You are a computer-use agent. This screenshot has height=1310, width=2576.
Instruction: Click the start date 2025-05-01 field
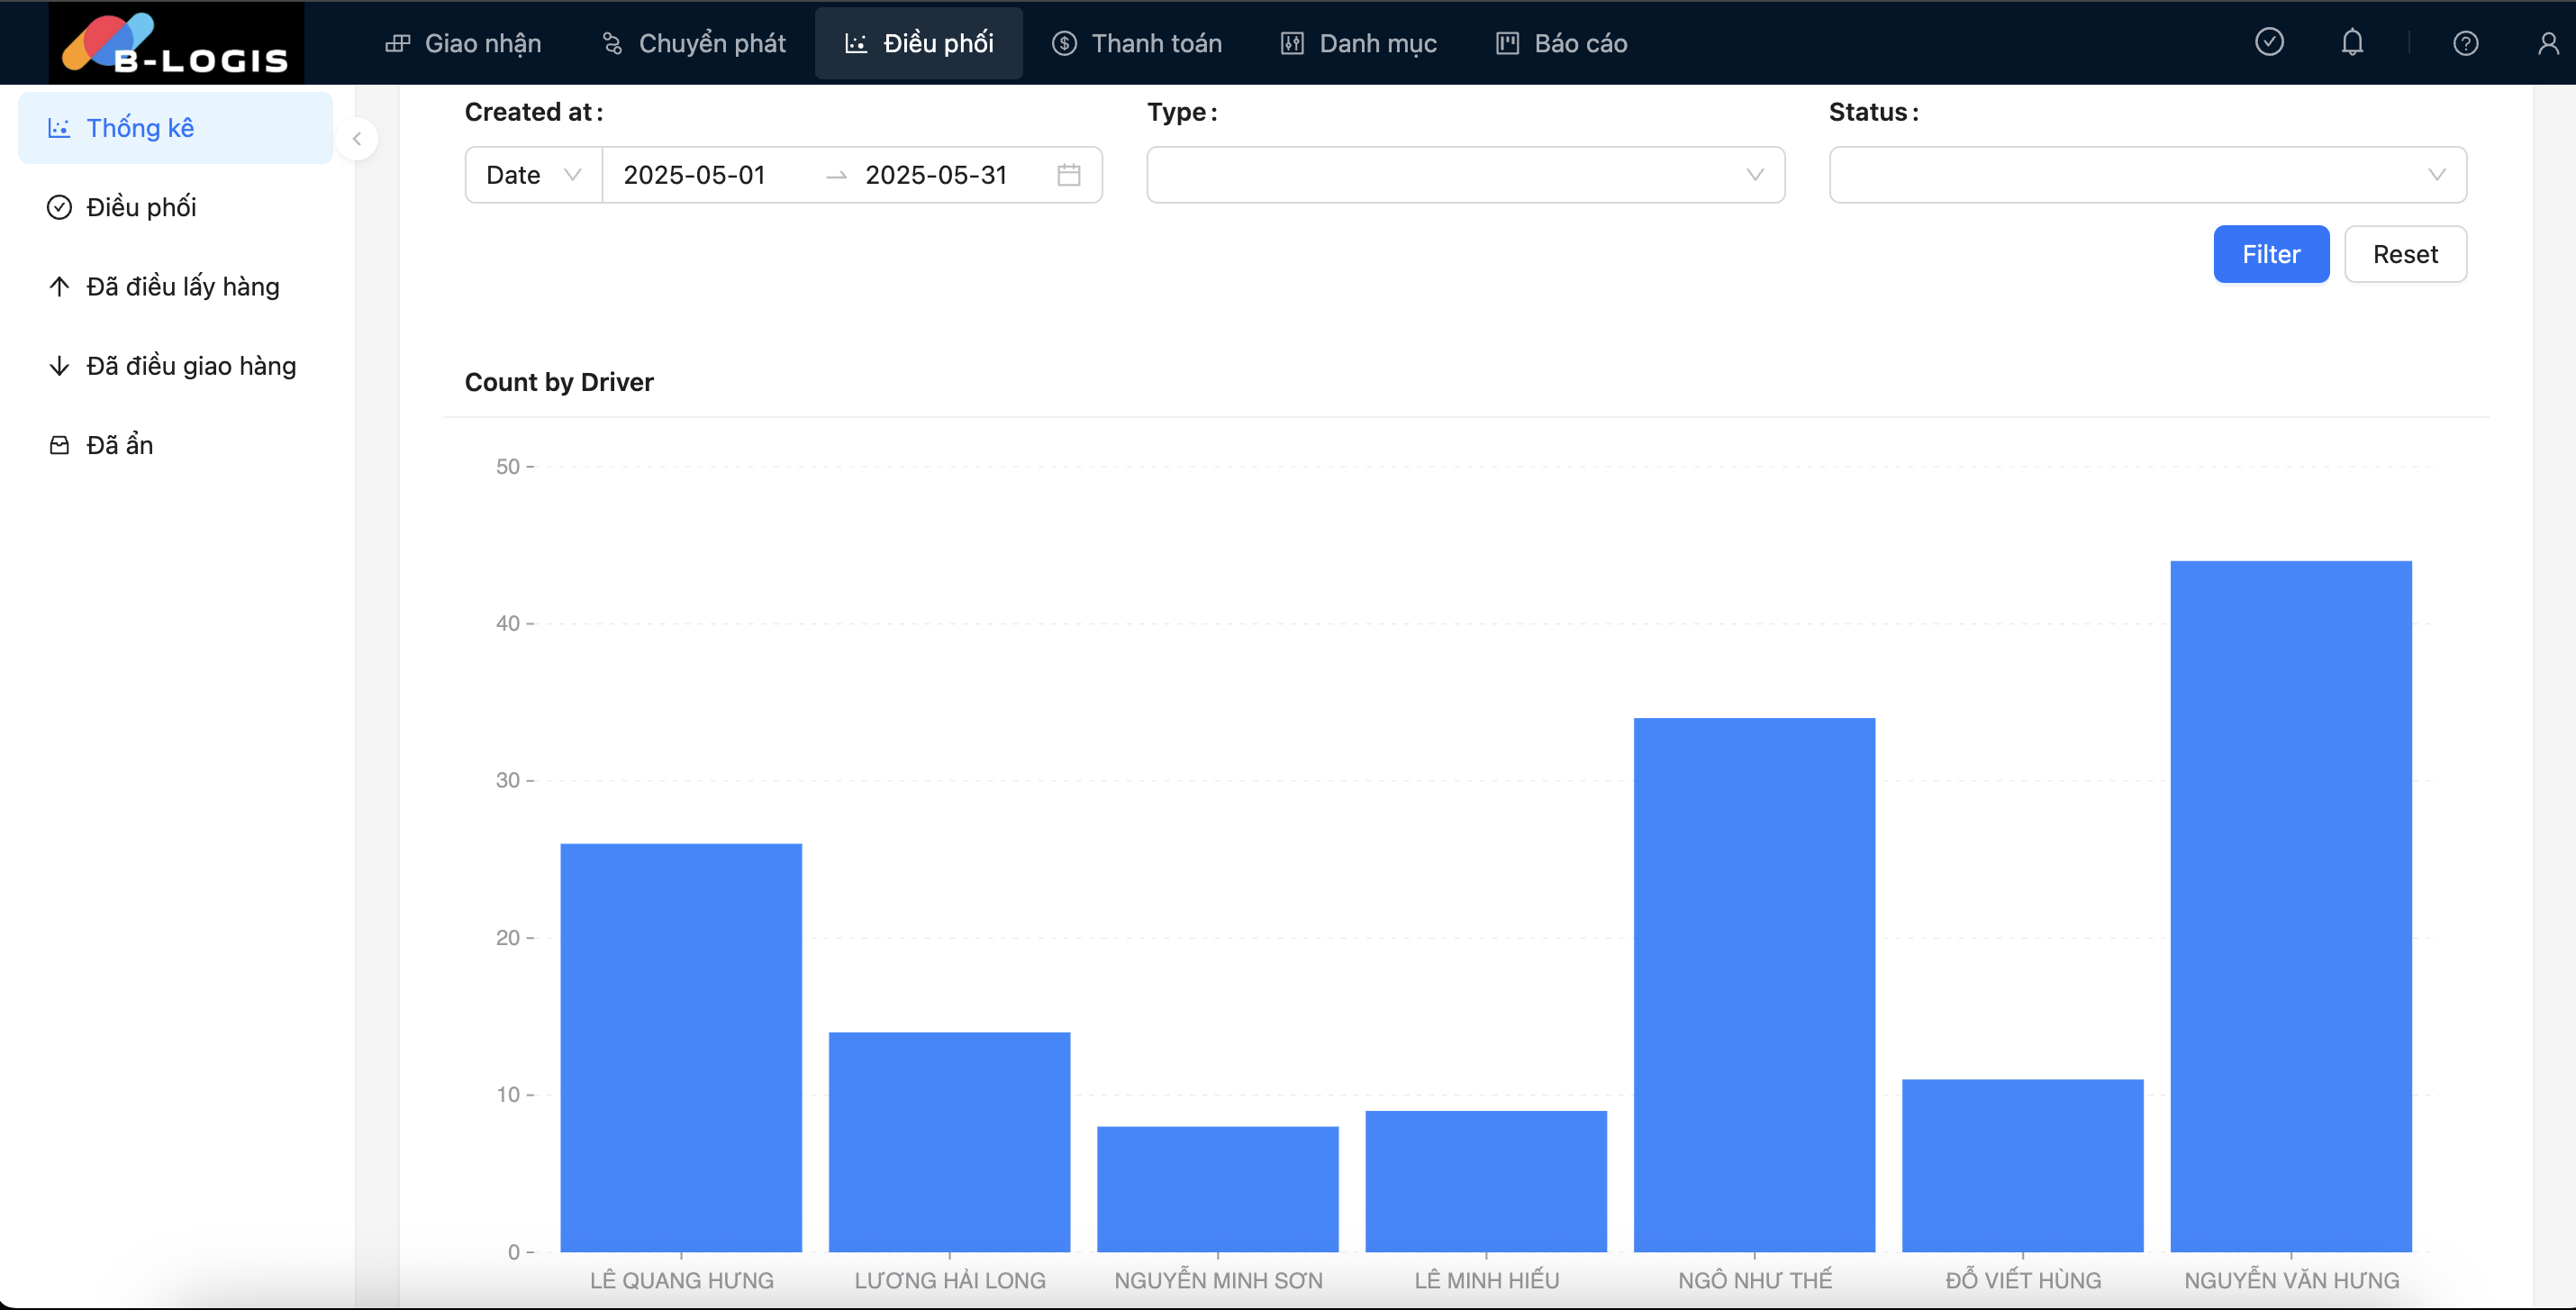tap(694, 175)
